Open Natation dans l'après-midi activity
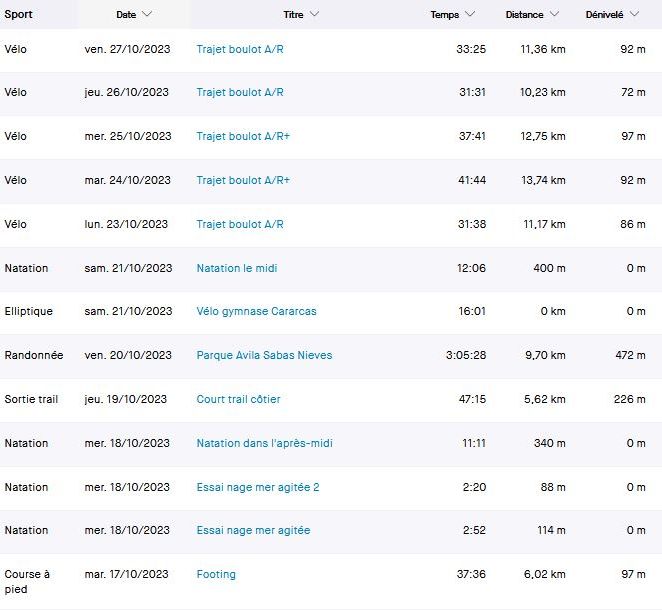 point(264,443)
